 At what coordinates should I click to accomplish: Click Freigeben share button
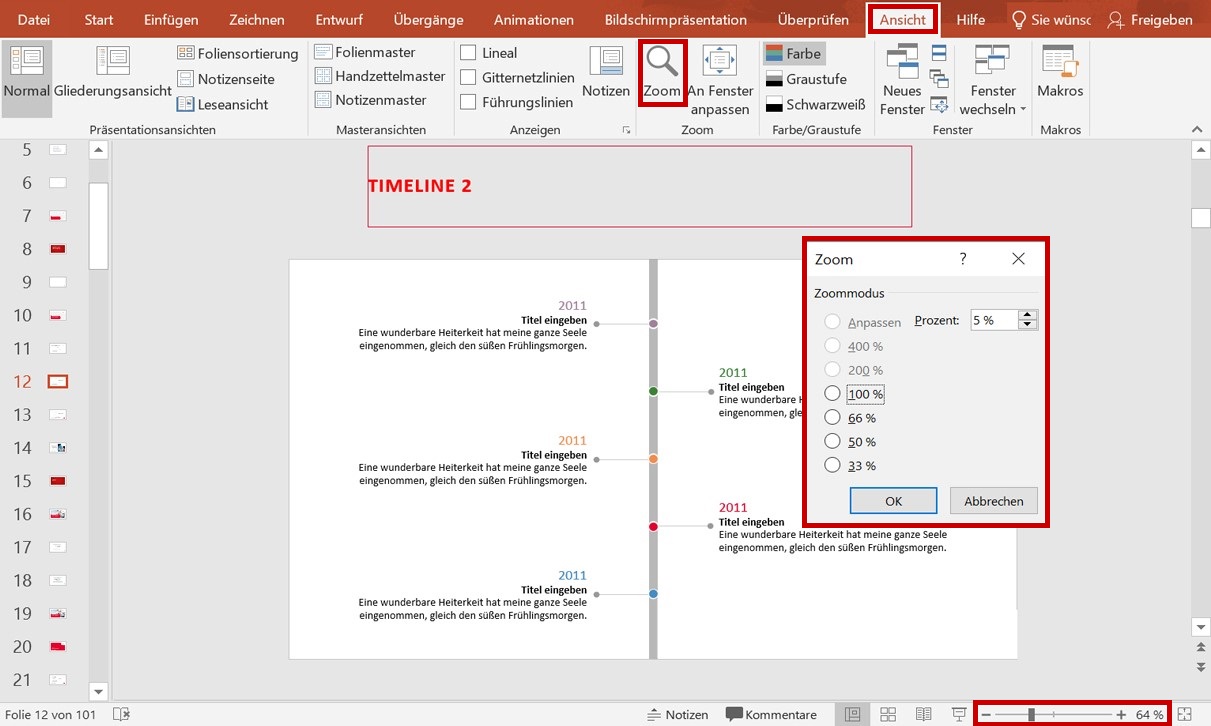pyautogui.click(x=1150, y=20)
